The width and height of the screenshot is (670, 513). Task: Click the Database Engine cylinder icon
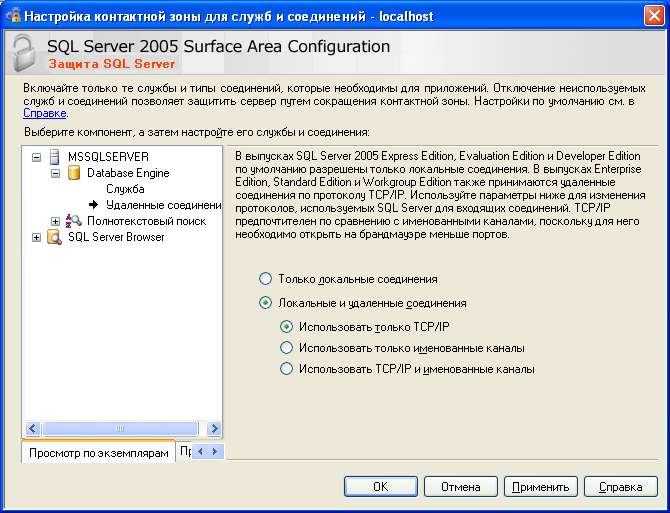pos(73,173)
